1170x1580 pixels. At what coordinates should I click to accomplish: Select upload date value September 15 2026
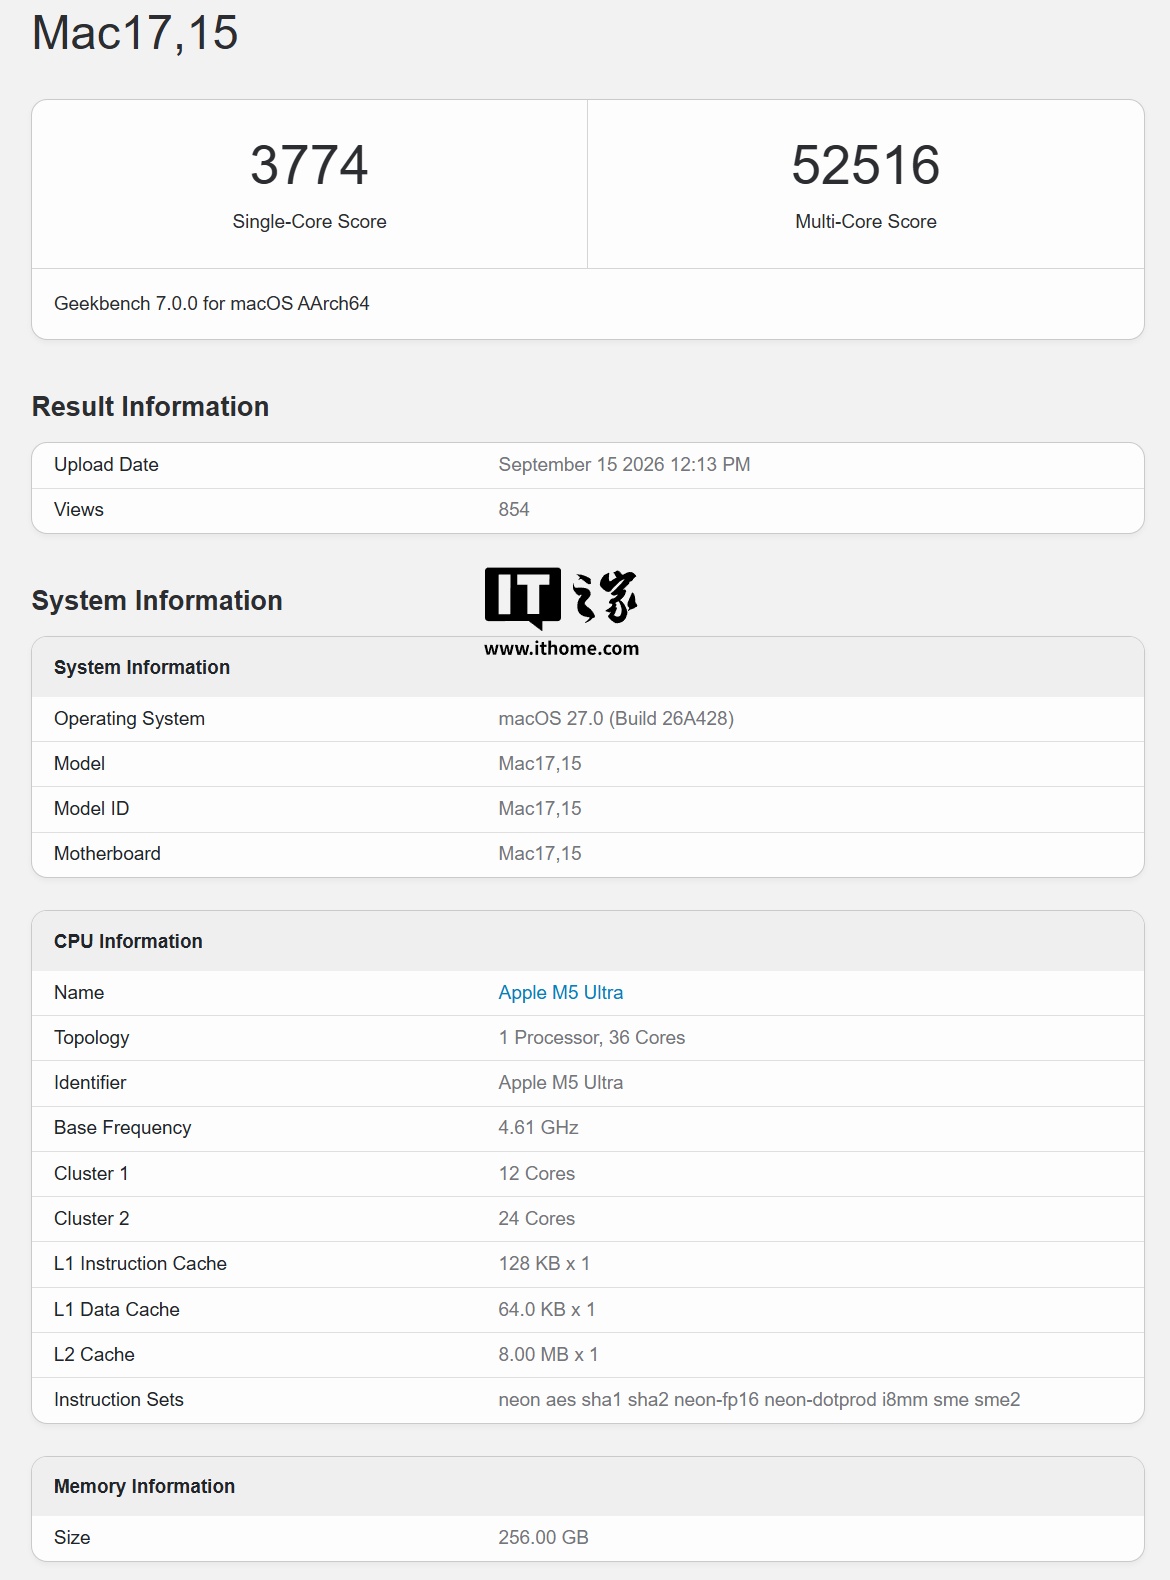[x=624, y=464]
